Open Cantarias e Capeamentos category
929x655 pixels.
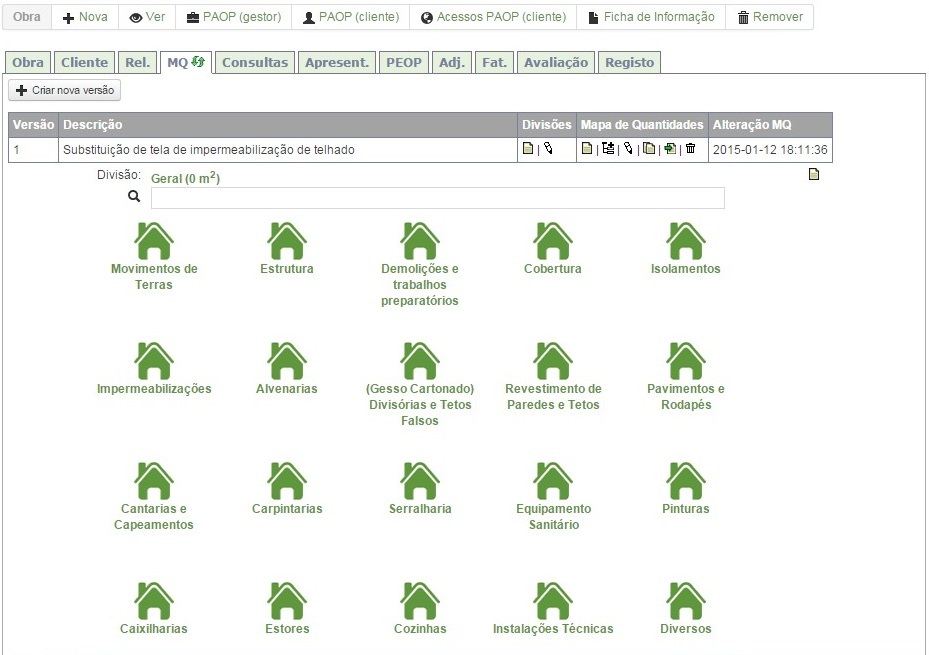coord(154,497)
